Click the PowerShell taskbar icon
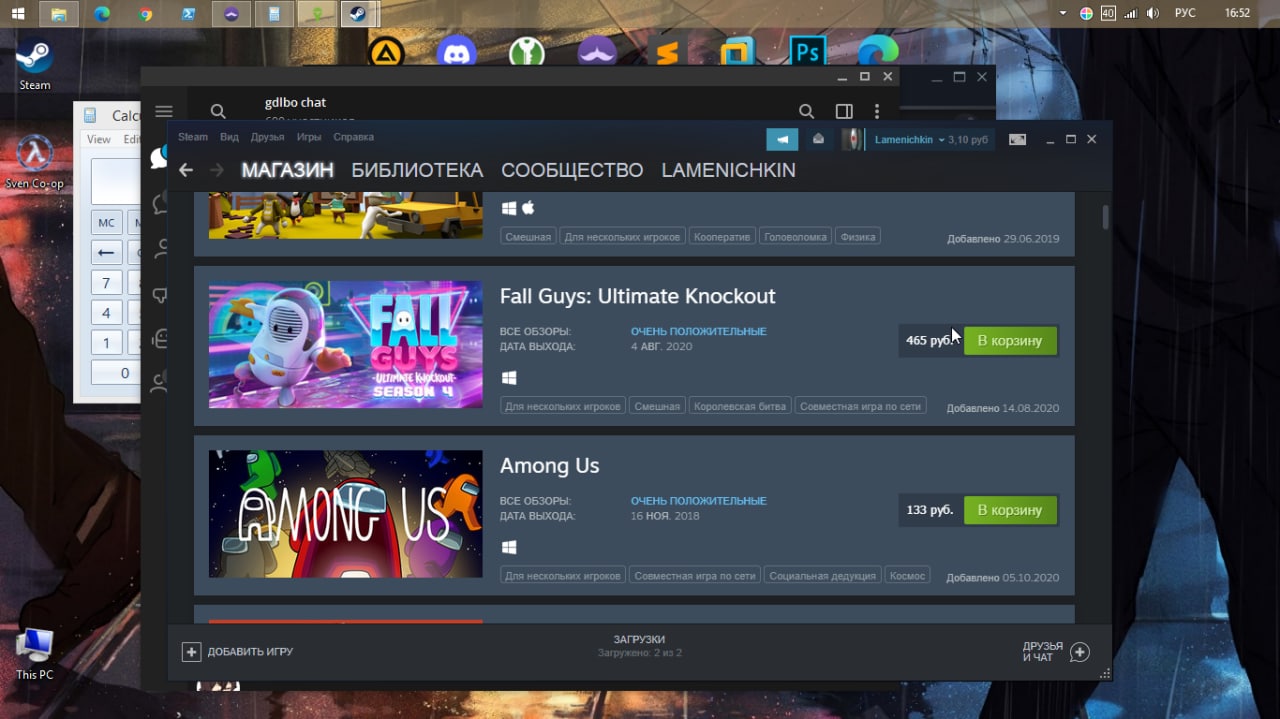This screenshot has height=719, width=1280. coord(188,14)
